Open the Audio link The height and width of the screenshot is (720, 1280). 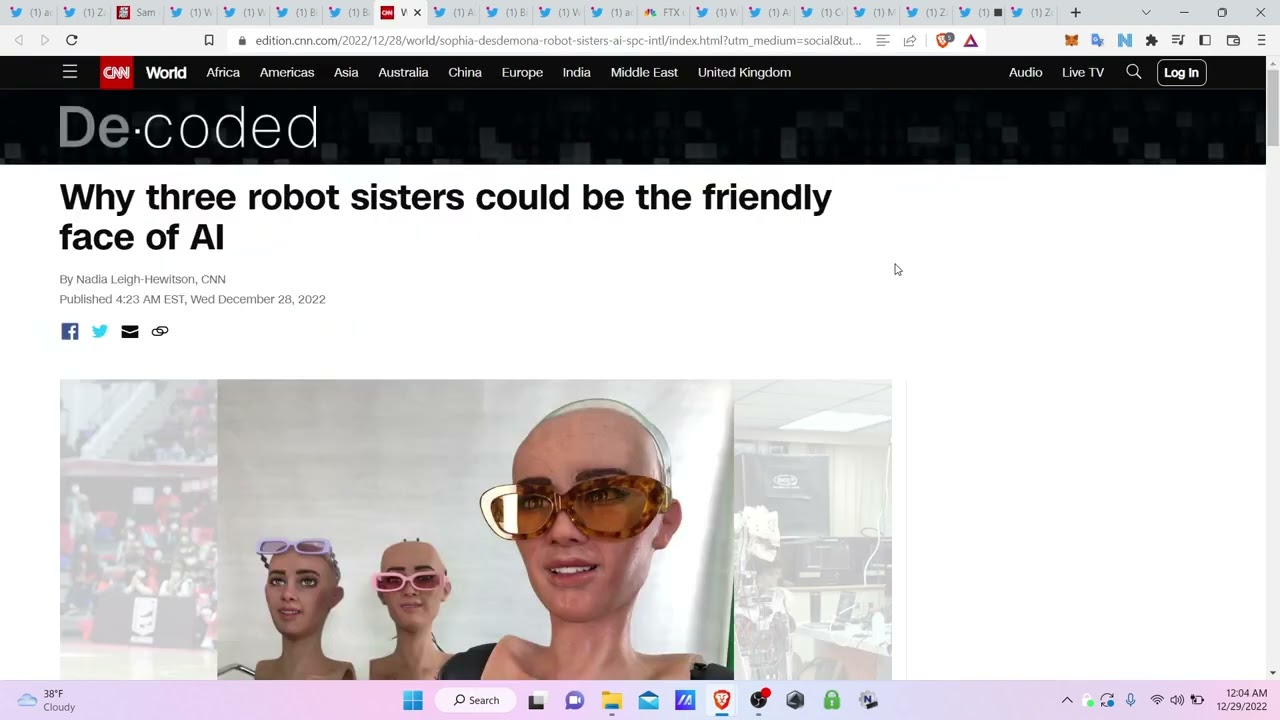point(1025,72)
